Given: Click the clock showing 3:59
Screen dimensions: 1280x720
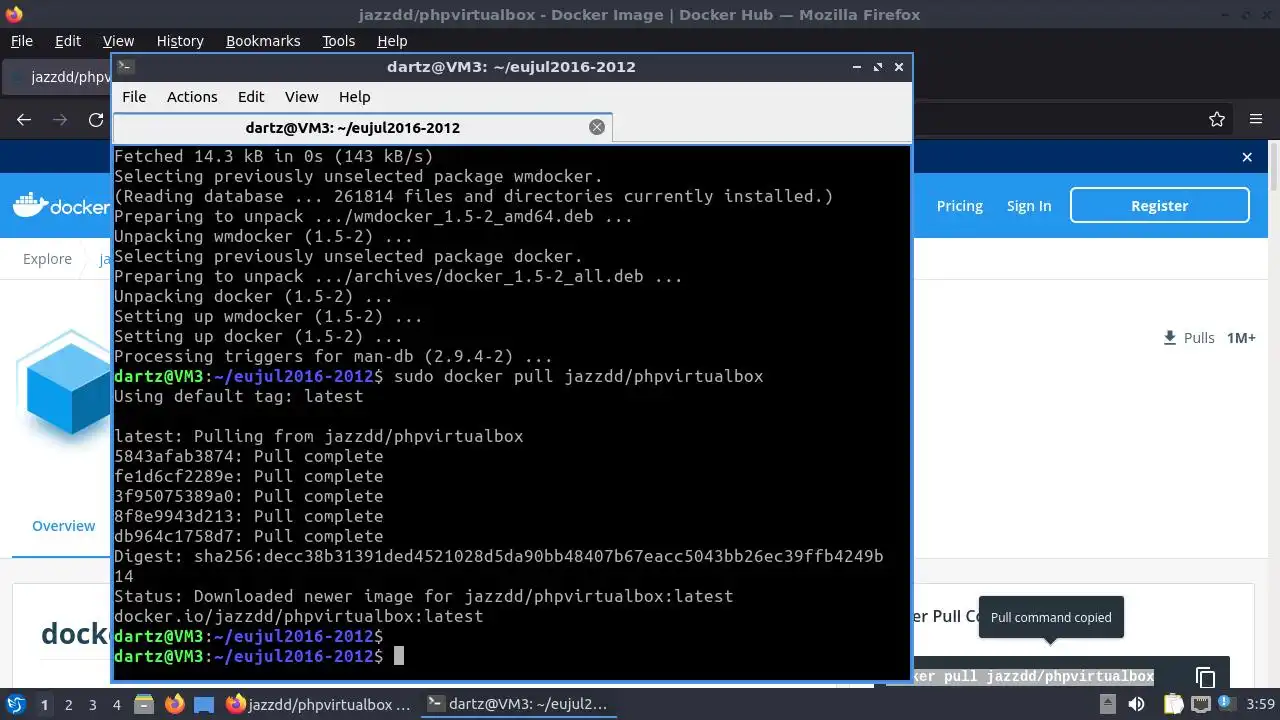Looking at the screenshot, I should point(1260,705).
